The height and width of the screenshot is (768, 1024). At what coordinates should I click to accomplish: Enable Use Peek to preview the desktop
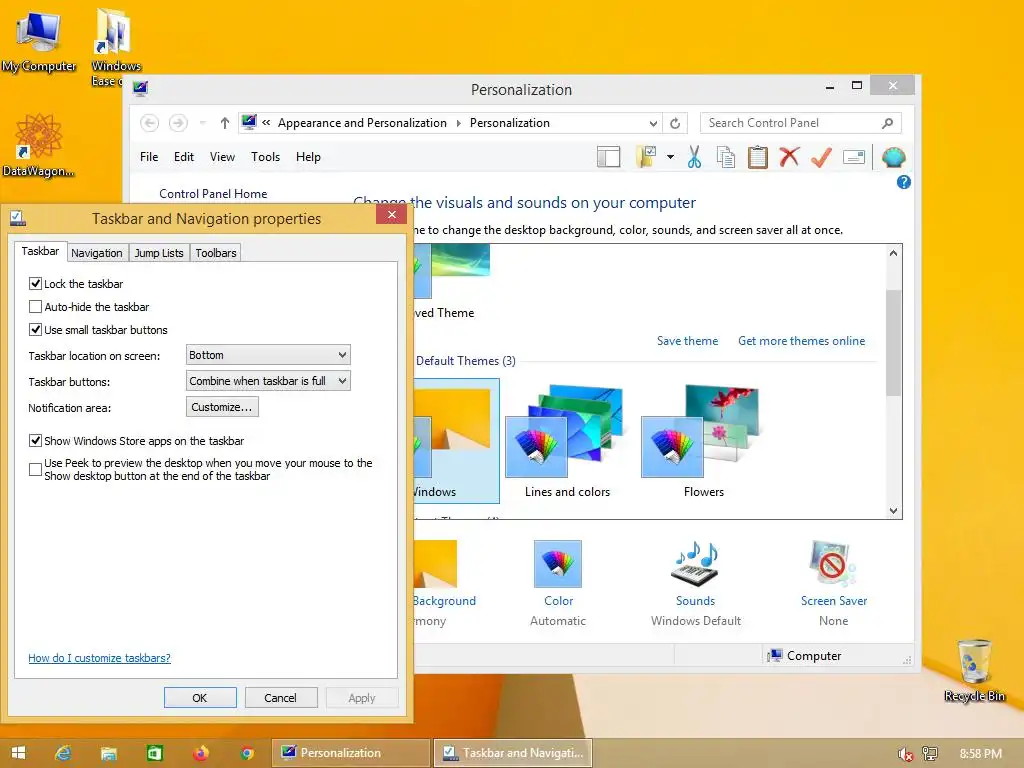[x=35, y=470]
